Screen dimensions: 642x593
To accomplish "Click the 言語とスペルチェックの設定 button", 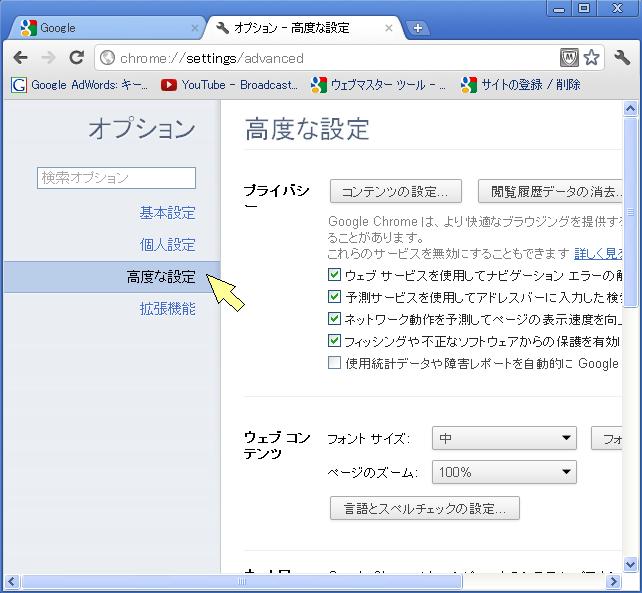I will pyautogui.click(x=424, y=508).
